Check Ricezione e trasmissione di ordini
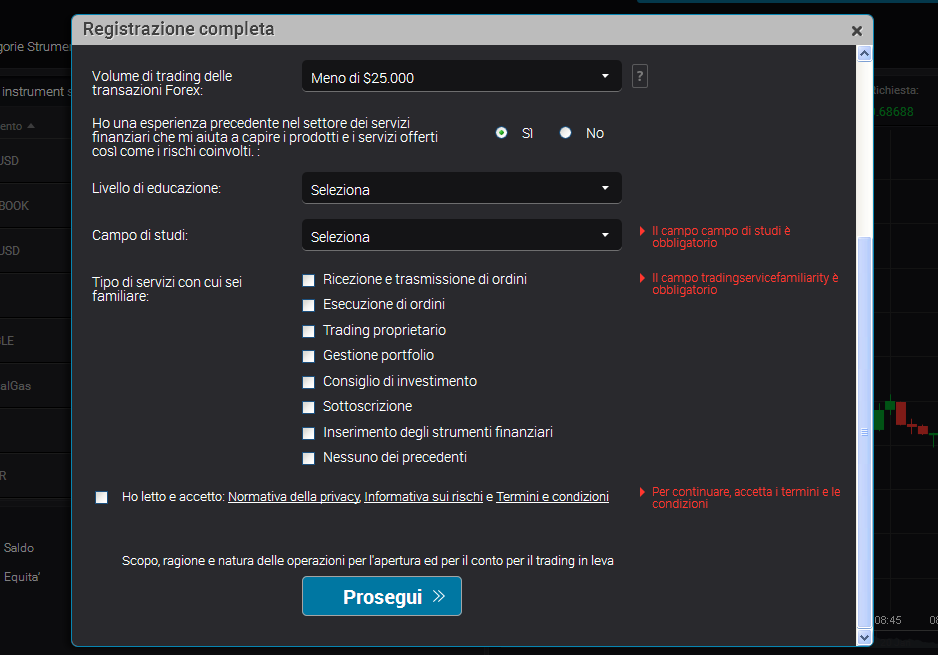This screenshot has width=938, height=655. [309, 280]
